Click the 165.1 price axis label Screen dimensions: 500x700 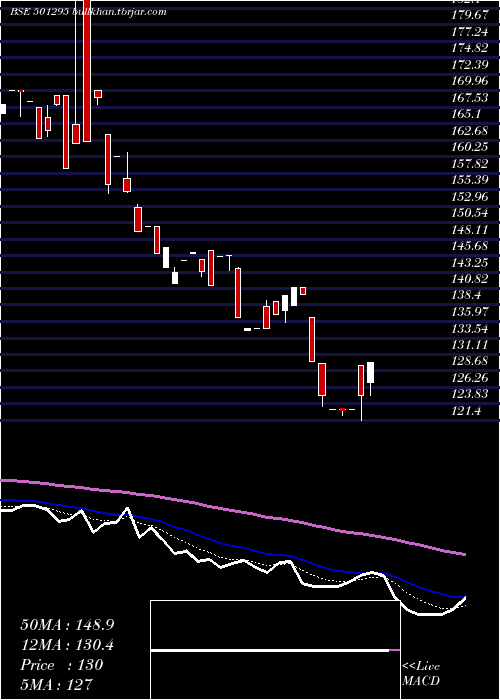[x=466, y=114]
